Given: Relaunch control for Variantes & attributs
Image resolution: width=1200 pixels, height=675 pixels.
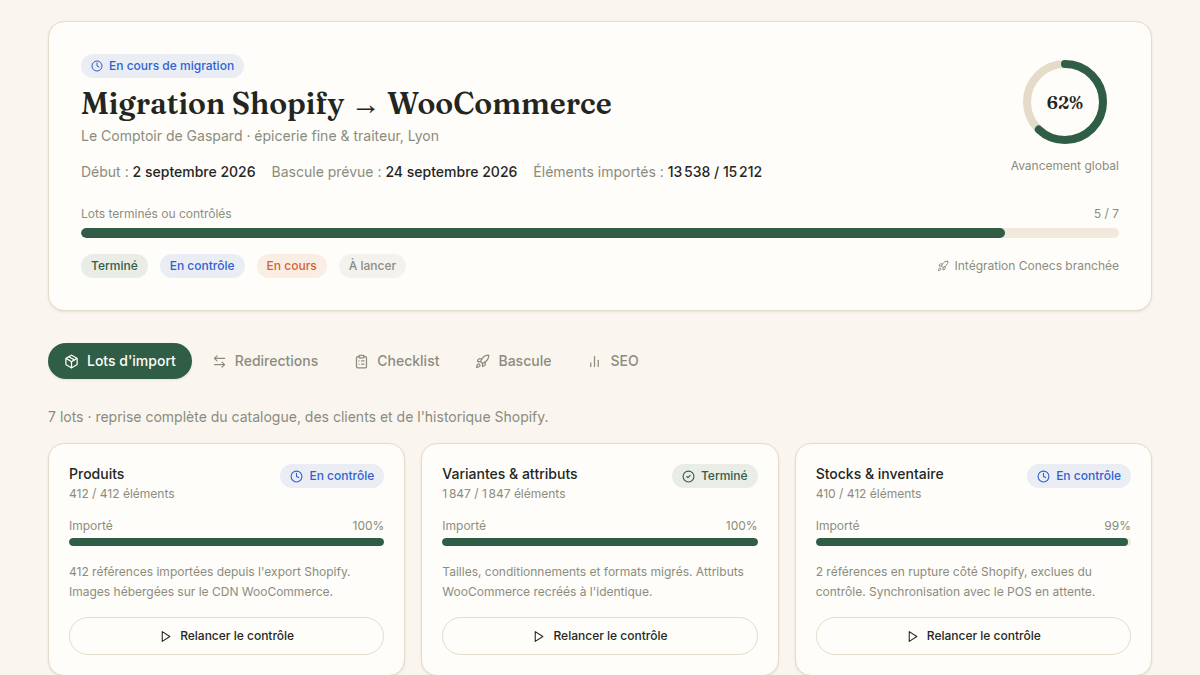Looking at the screenshot, I should pyautogui.click(x=600, y=636).
